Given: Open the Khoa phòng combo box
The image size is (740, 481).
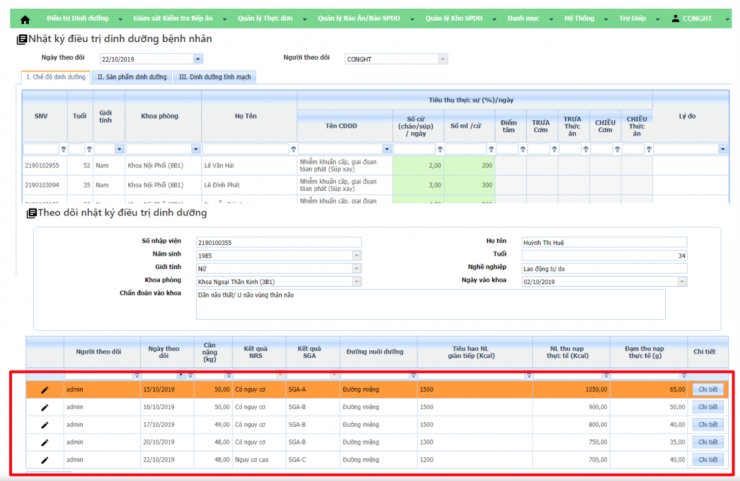Looking at the screenshot, I should click(356, 281).
